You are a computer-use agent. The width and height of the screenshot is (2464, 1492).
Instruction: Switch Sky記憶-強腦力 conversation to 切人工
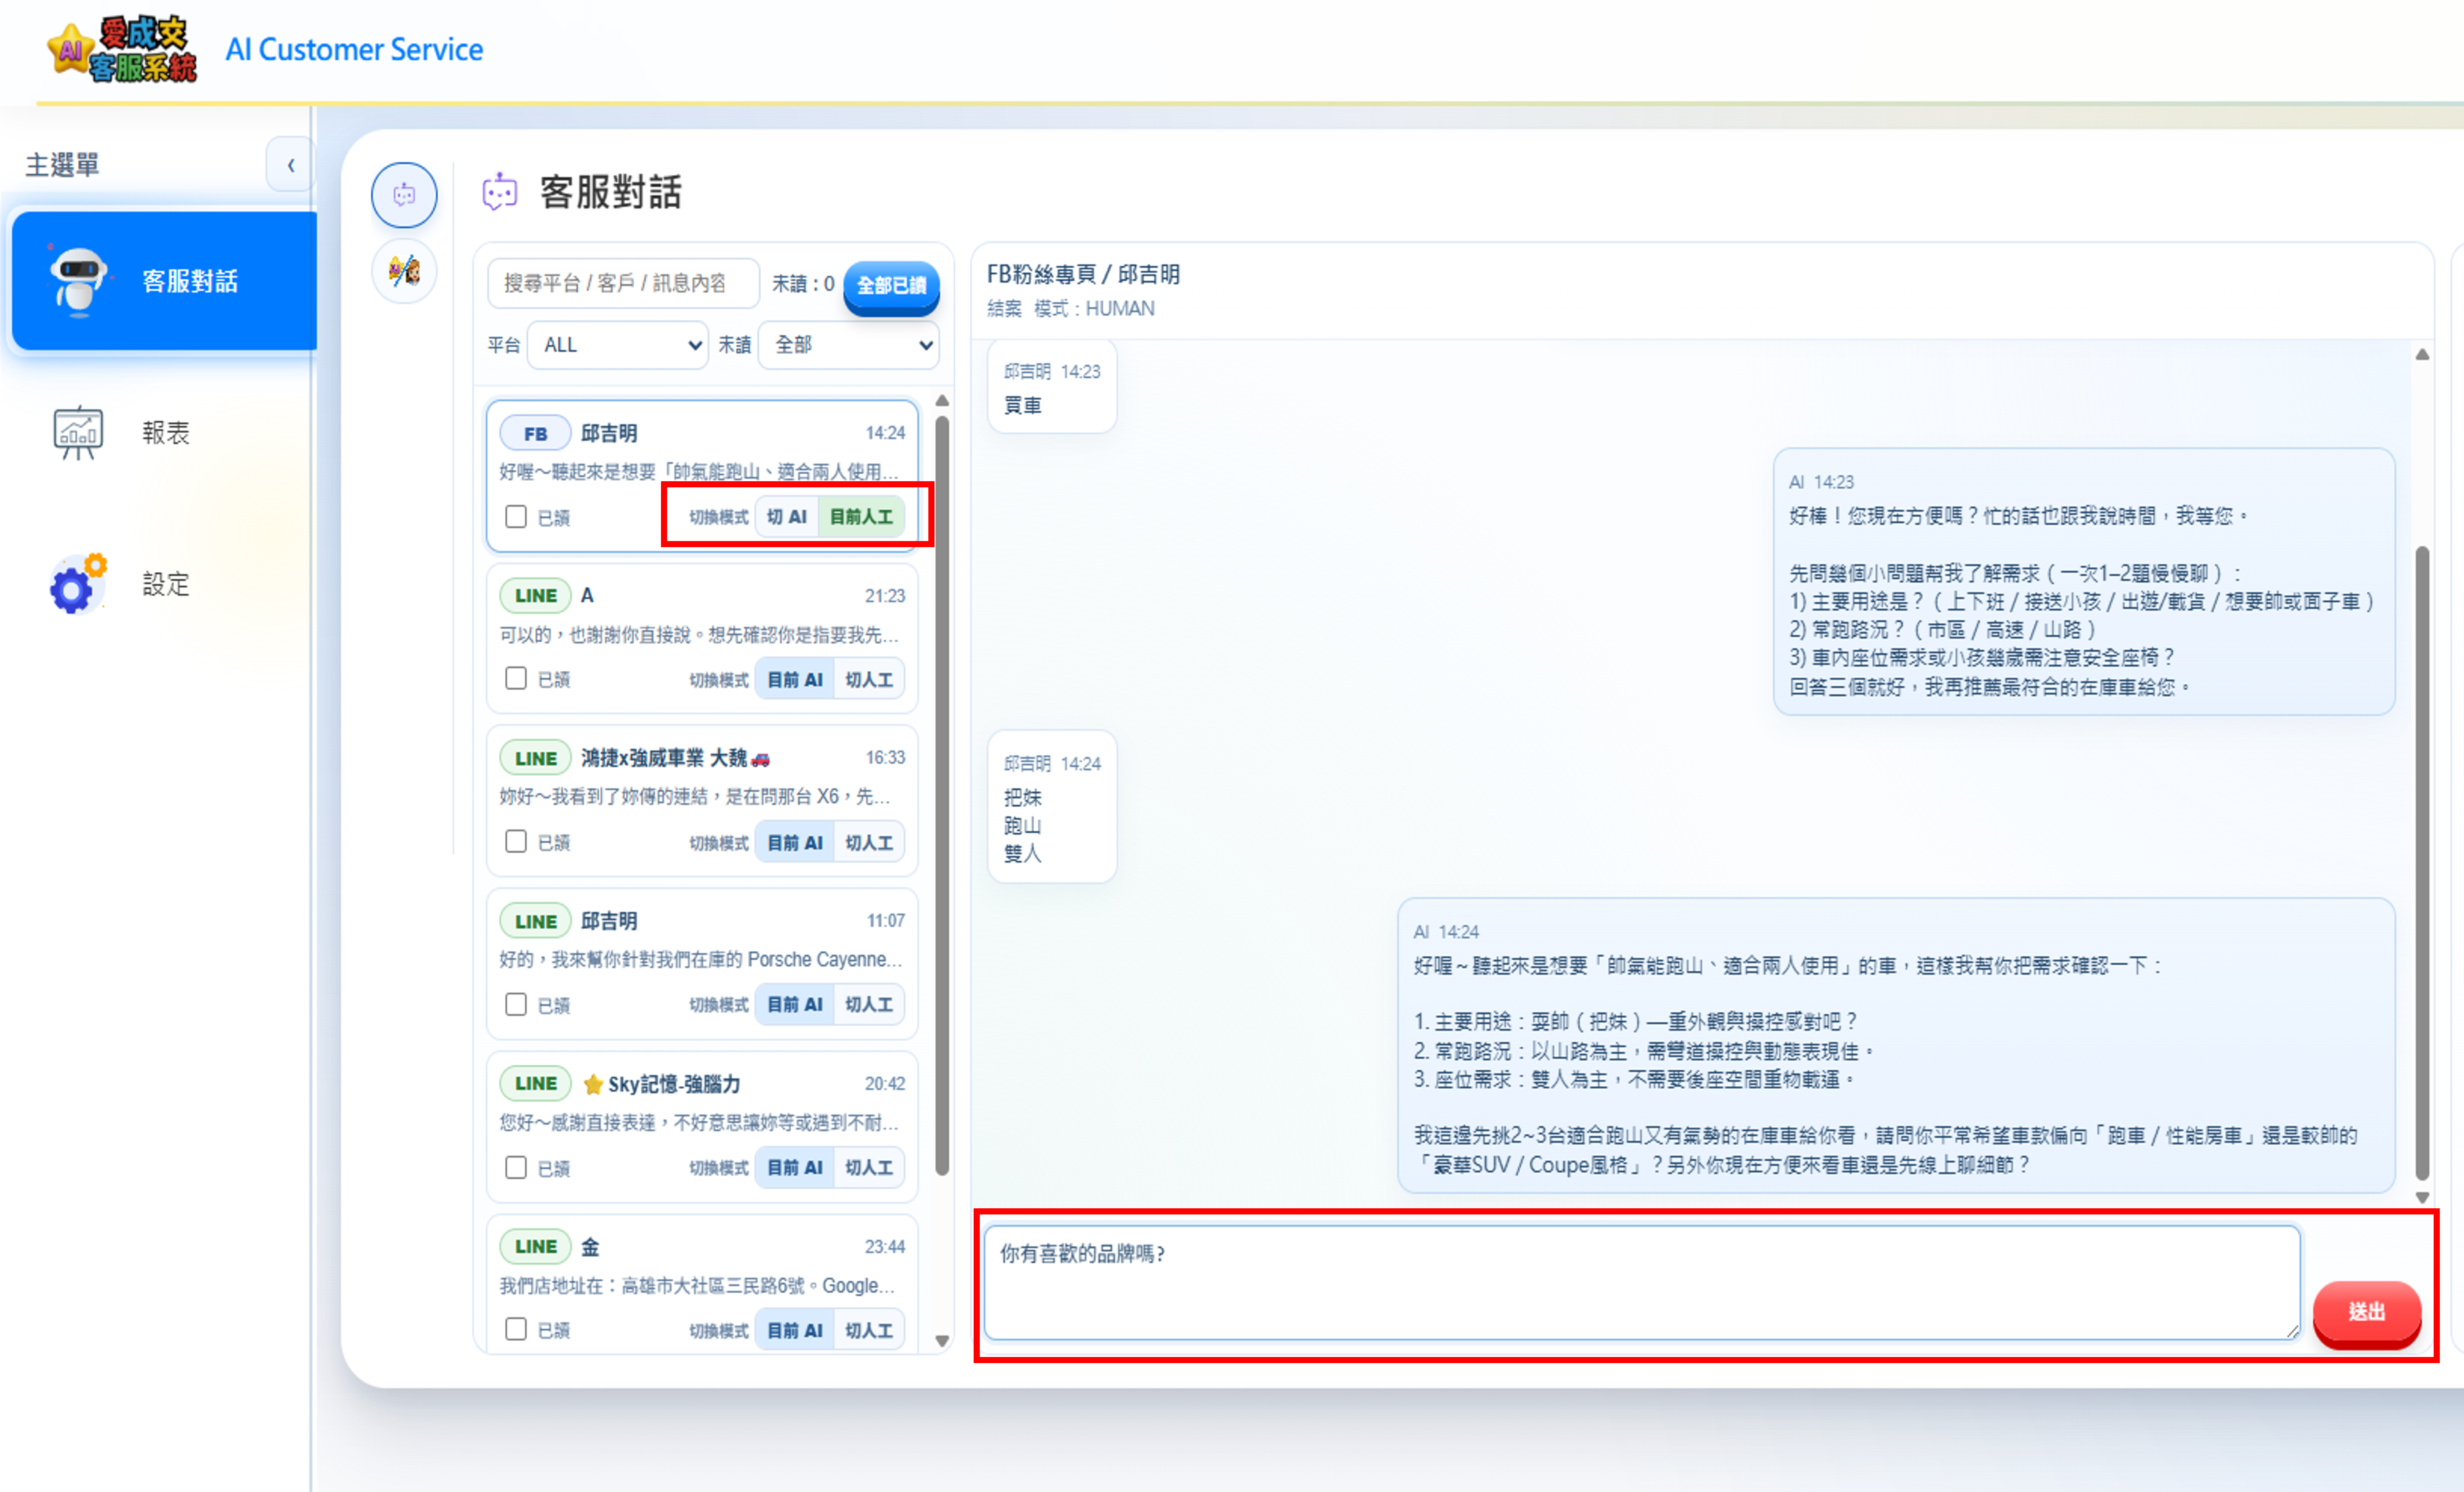pos(869,1167)
